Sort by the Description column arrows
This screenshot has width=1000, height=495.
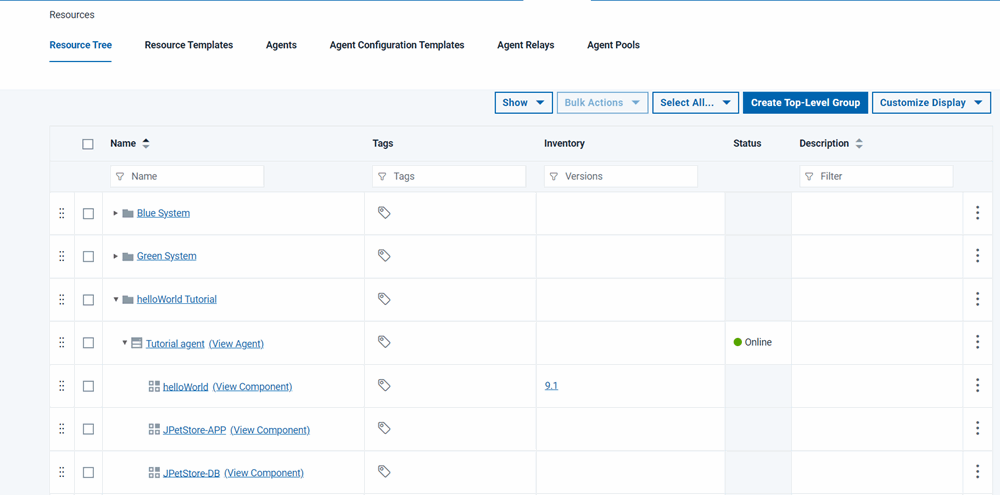tap(859, 144)
